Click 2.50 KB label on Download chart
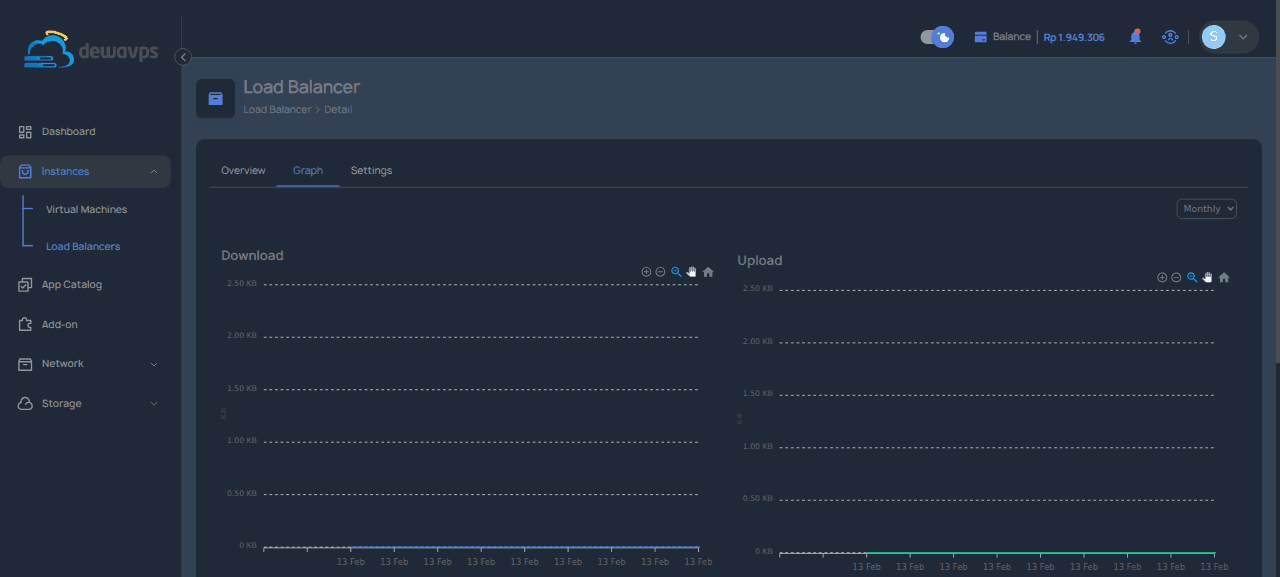This screenshot has width=1280, height=577. pyautogui.click(x=241, y=284)
